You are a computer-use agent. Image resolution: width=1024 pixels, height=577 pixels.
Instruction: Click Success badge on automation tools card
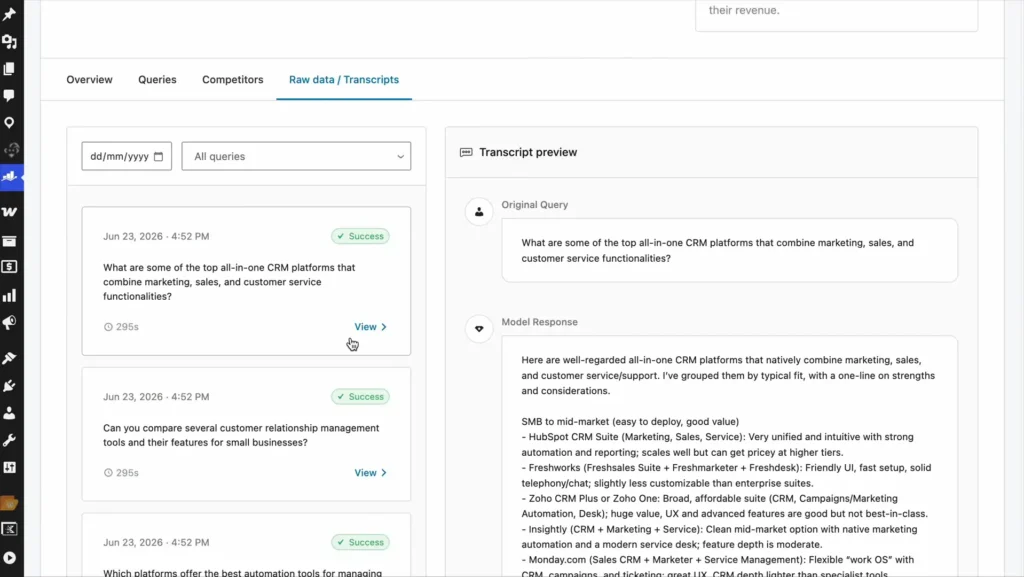pos(360,542)
